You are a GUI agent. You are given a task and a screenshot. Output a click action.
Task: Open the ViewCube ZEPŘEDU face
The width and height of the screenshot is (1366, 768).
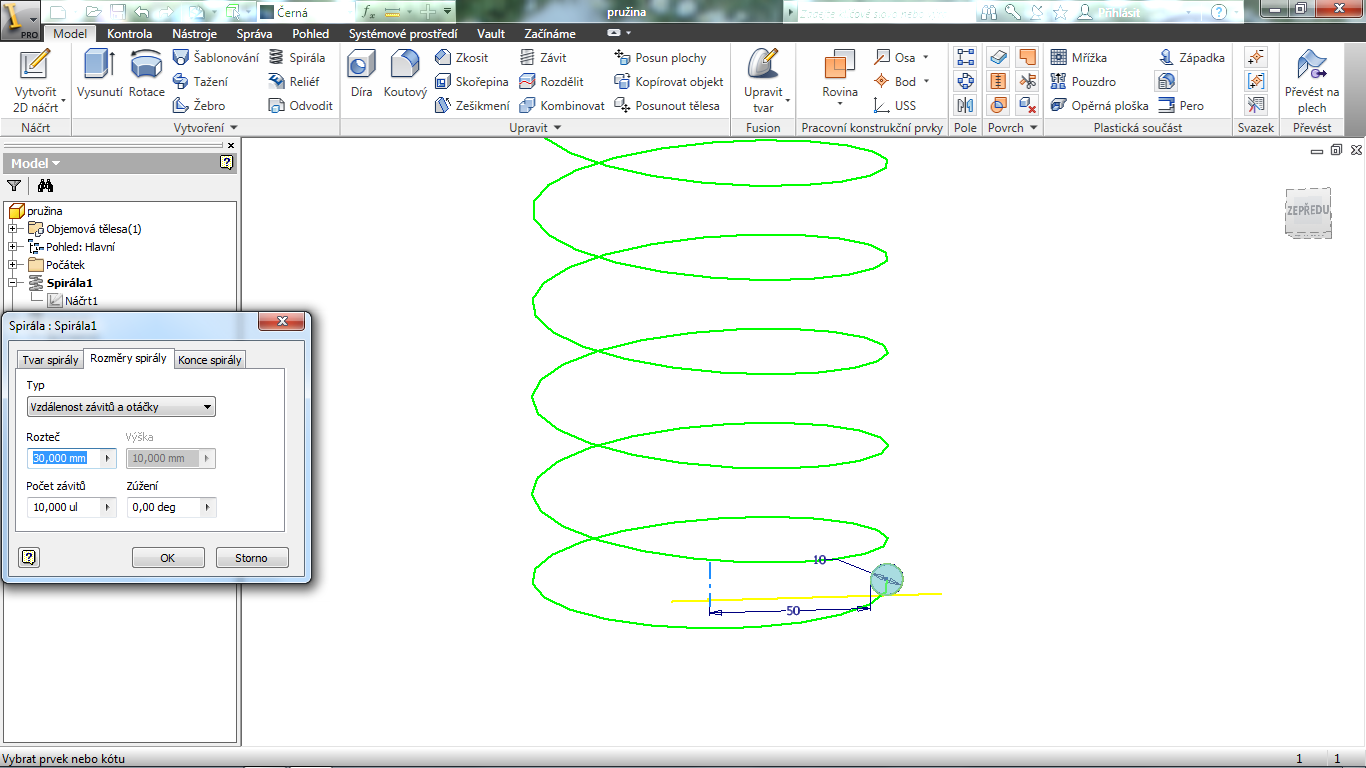1308,211
